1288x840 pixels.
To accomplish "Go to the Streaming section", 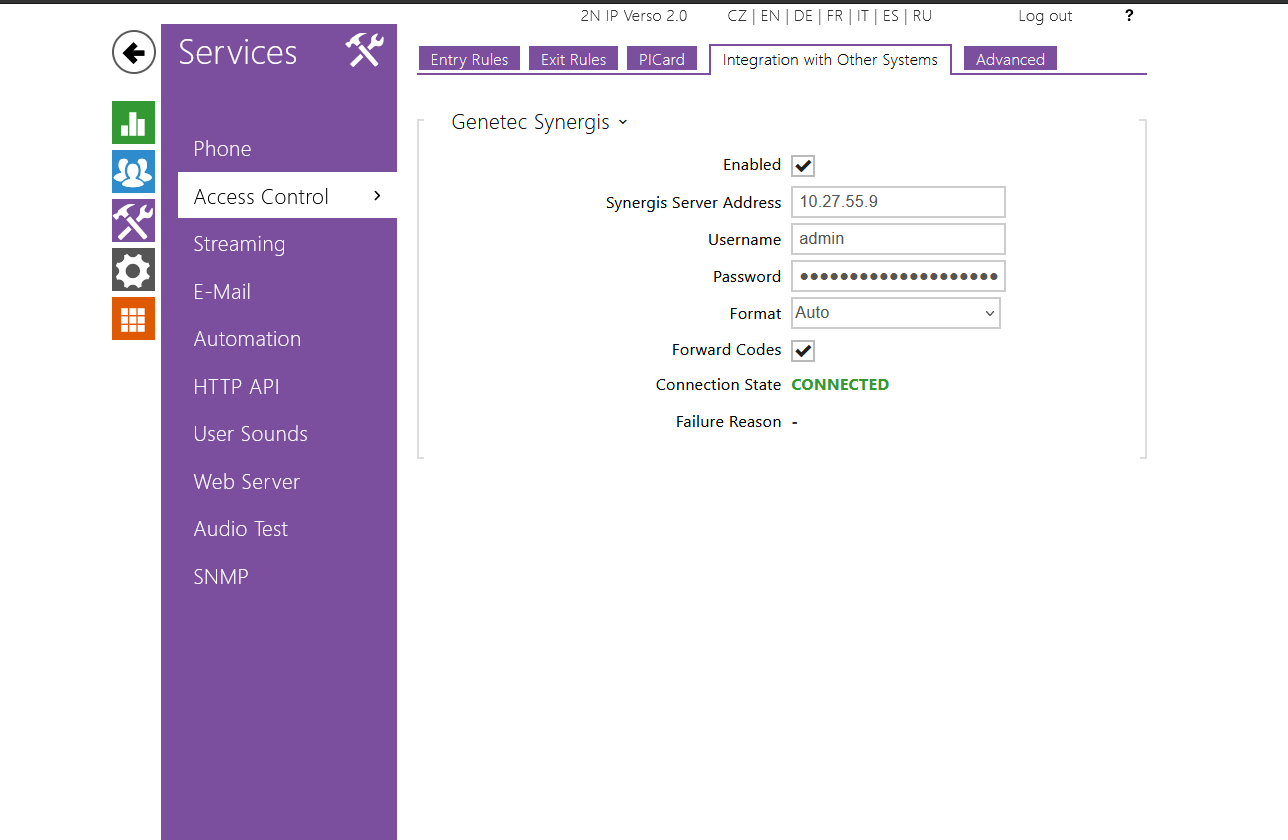I will click(x=239, y=244).
